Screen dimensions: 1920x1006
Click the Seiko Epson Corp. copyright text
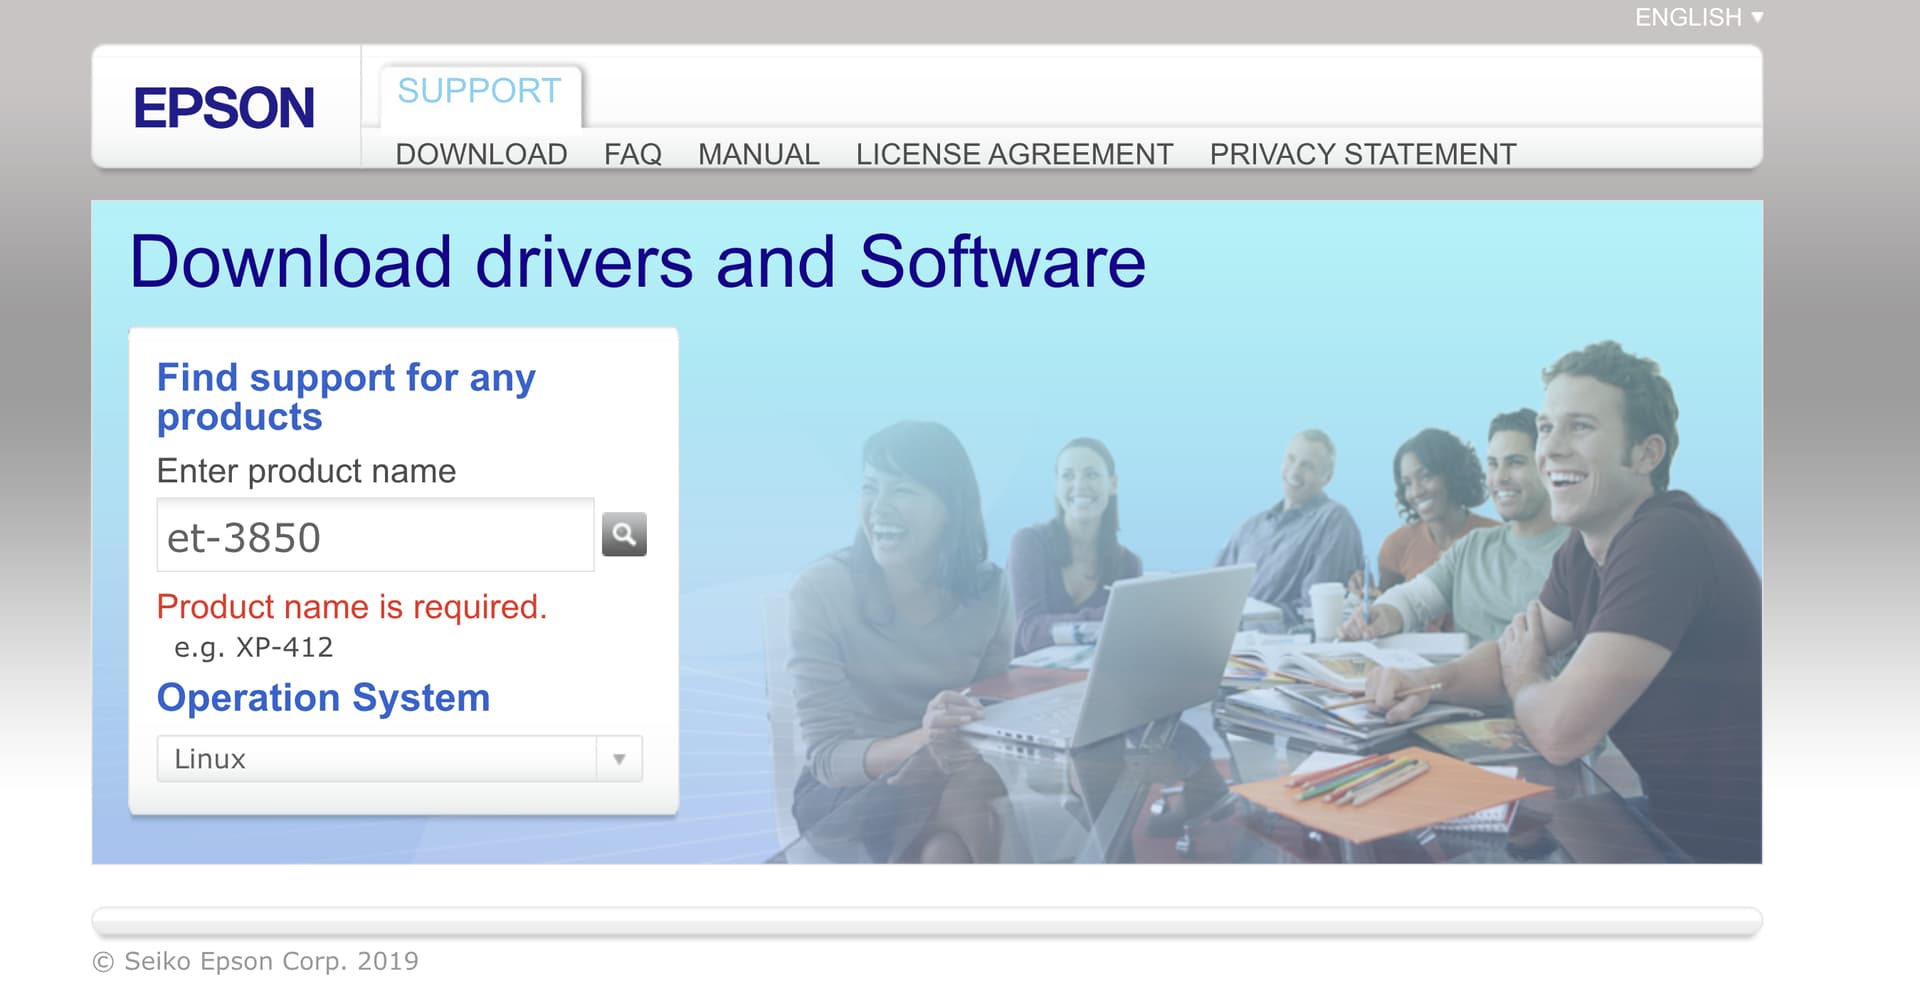[255, 961]
